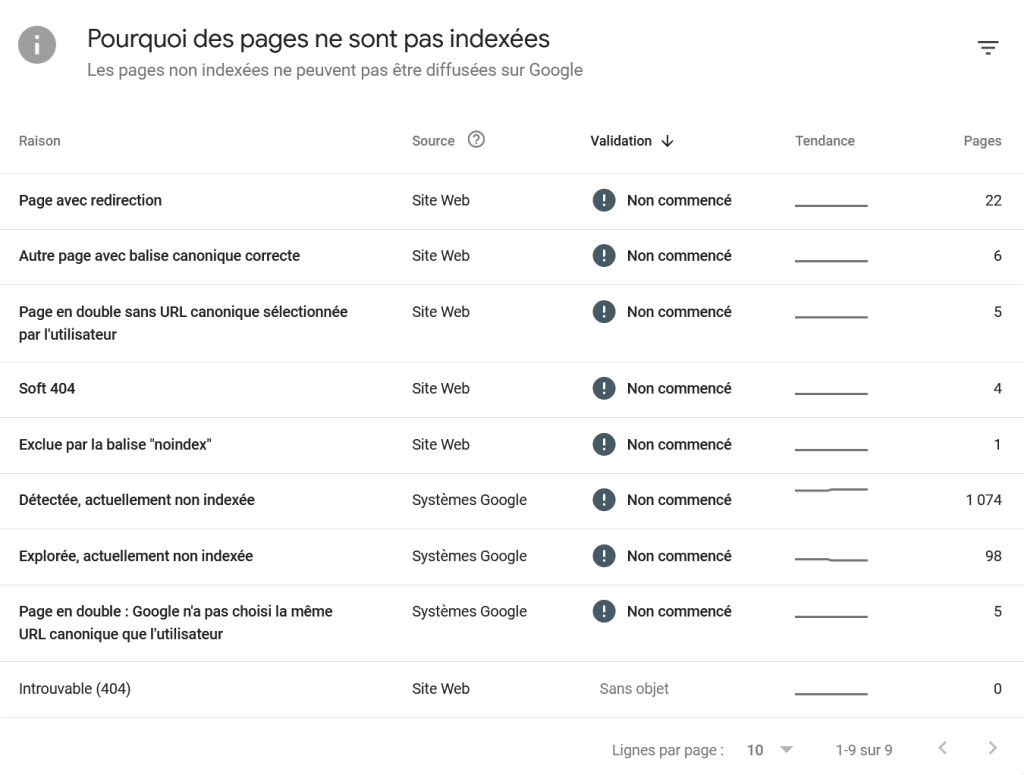Open the filter options icon
This screenshot has width=1024, height=775.
(x=987, y=46)
